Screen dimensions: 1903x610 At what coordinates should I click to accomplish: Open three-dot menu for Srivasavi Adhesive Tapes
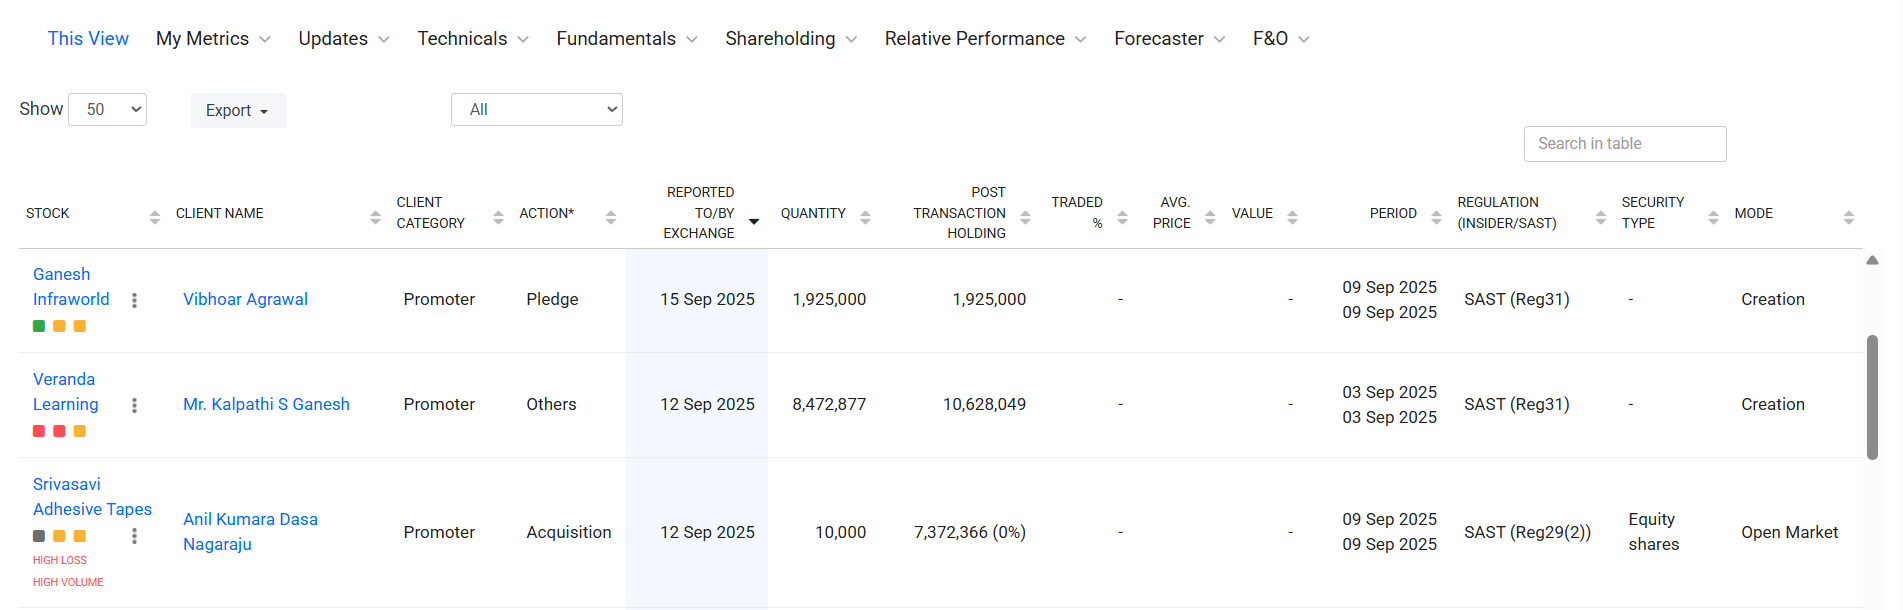(134, 536)
